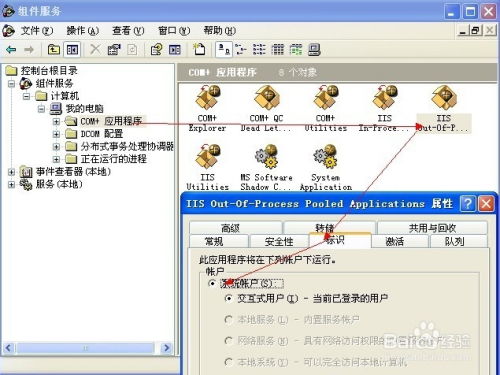Click the tree pane horizontal scrollbar thumb
Image resolution: width=500 pixels, height=375 pixels.
pos(86,348)
